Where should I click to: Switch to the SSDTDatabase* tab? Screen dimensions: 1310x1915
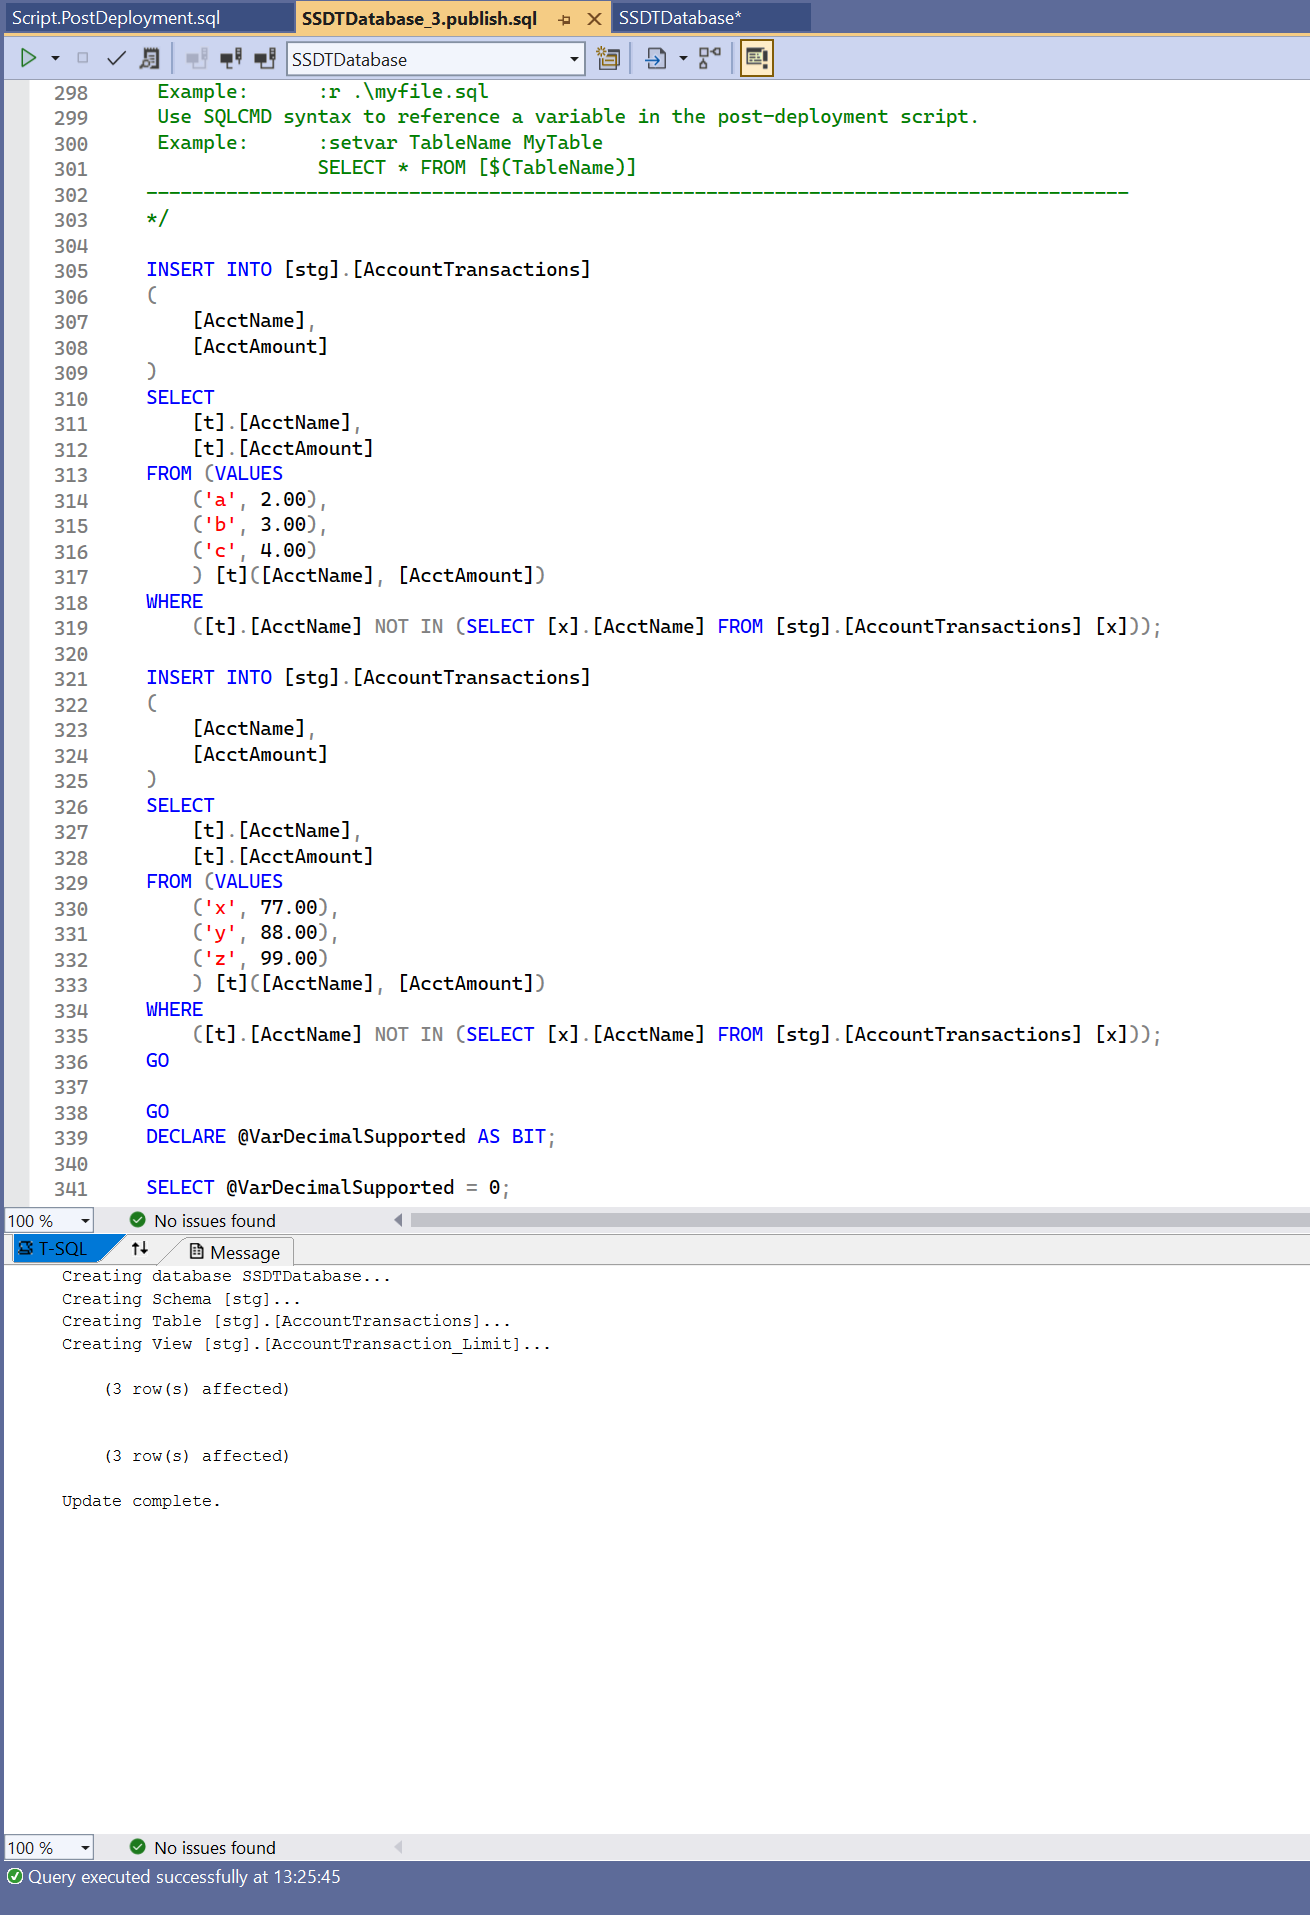pyautogui.click(x=680, y=18)
